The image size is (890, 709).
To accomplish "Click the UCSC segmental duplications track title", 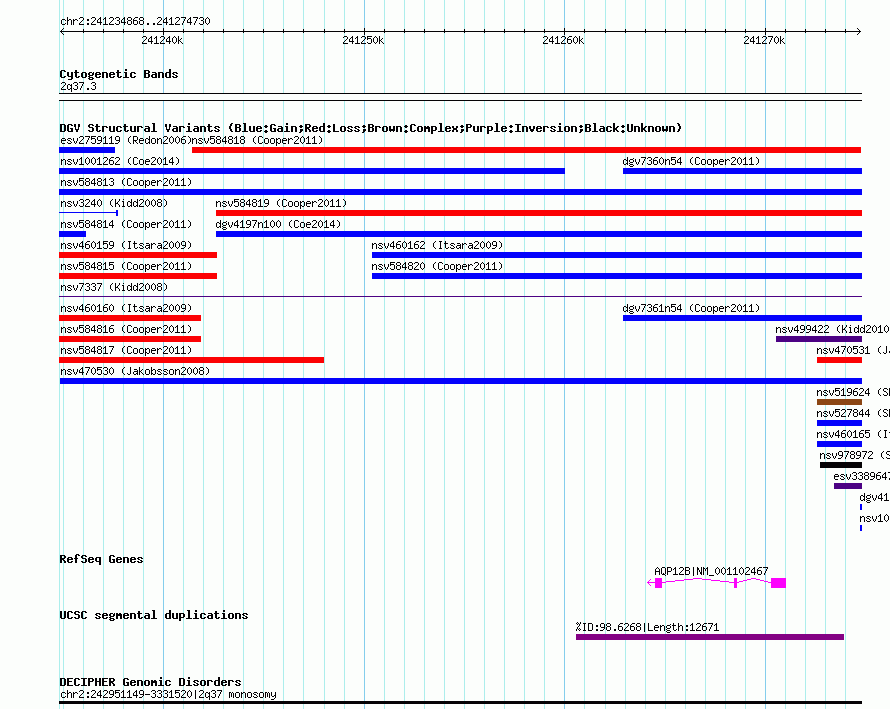I will tap(154, 615).
